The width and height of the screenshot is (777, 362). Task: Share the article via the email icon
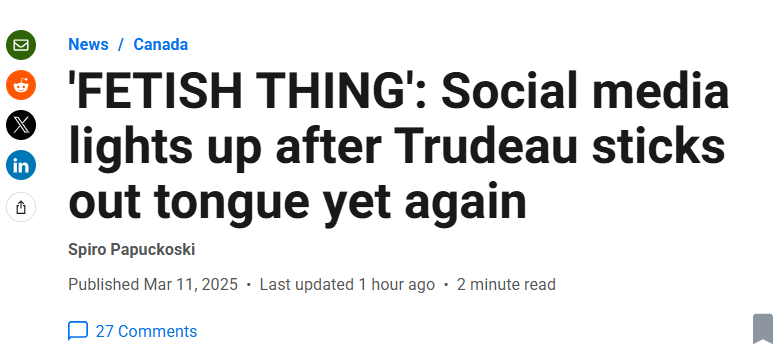(21, 45)
